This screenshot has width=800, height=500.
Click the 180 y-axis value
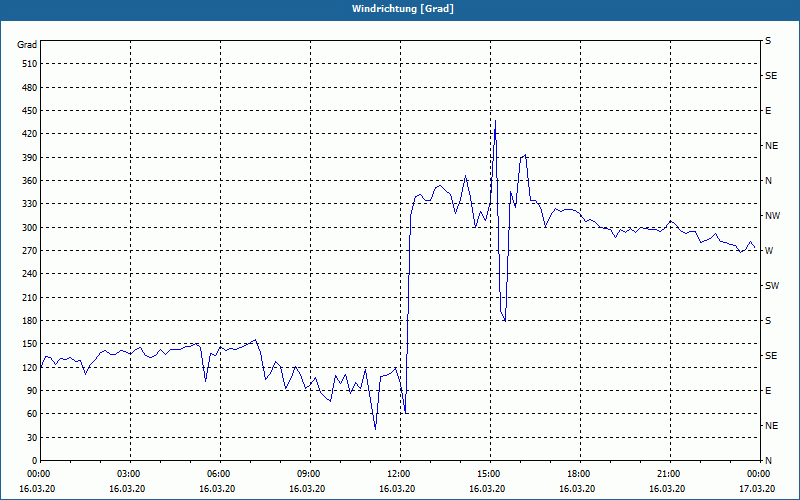pos(30,320)
